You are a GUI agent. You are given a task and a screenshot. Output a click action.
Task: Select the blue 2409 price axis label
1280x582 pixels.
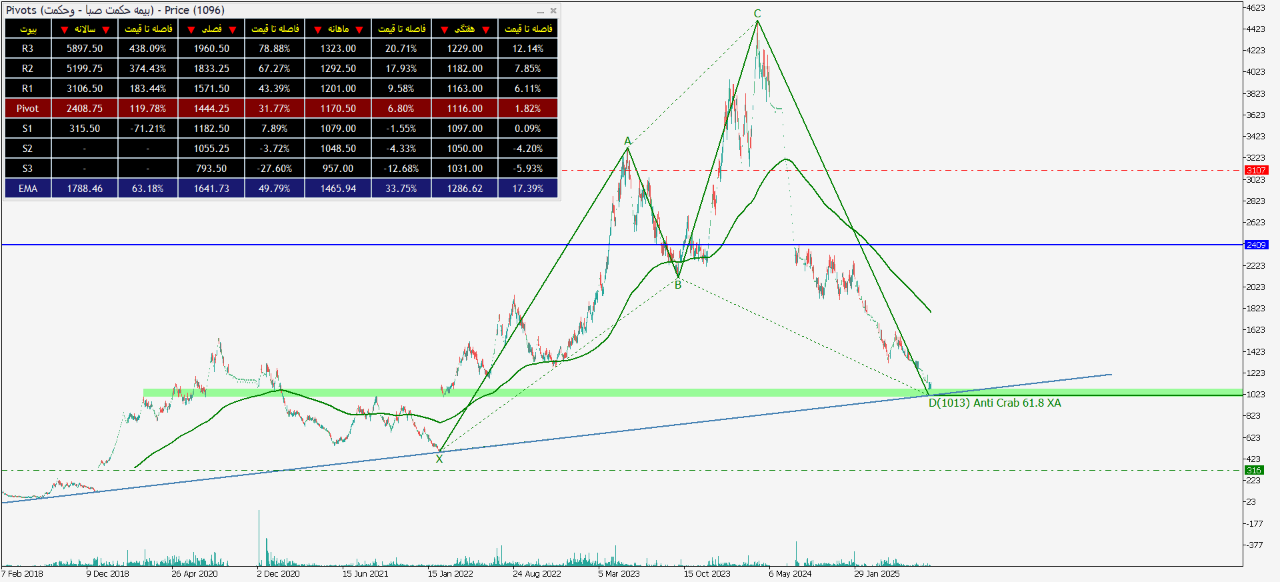[1256, 245]
